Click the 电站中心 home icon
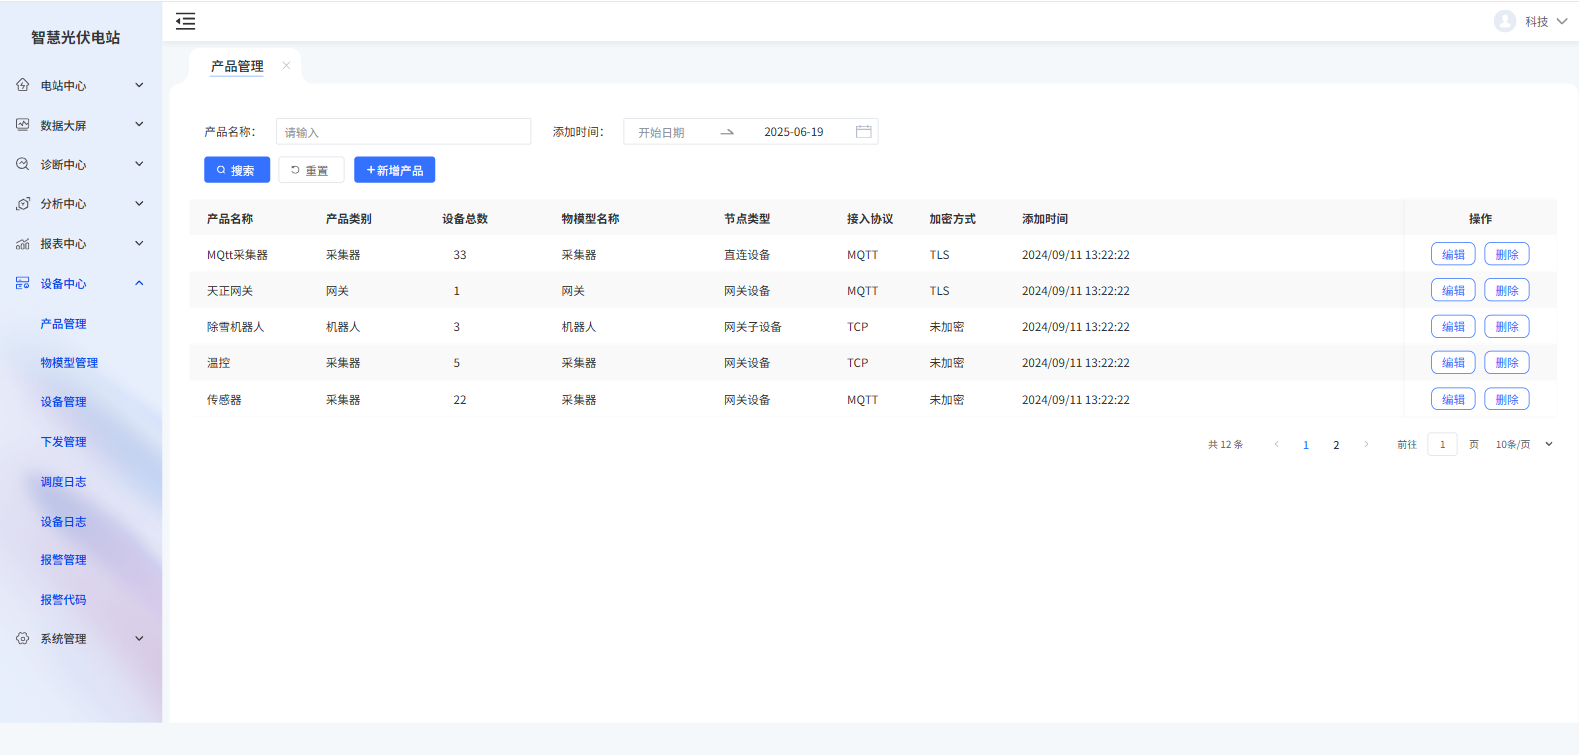The height and width of the screenshot is (755, 1579). [23, 85]
